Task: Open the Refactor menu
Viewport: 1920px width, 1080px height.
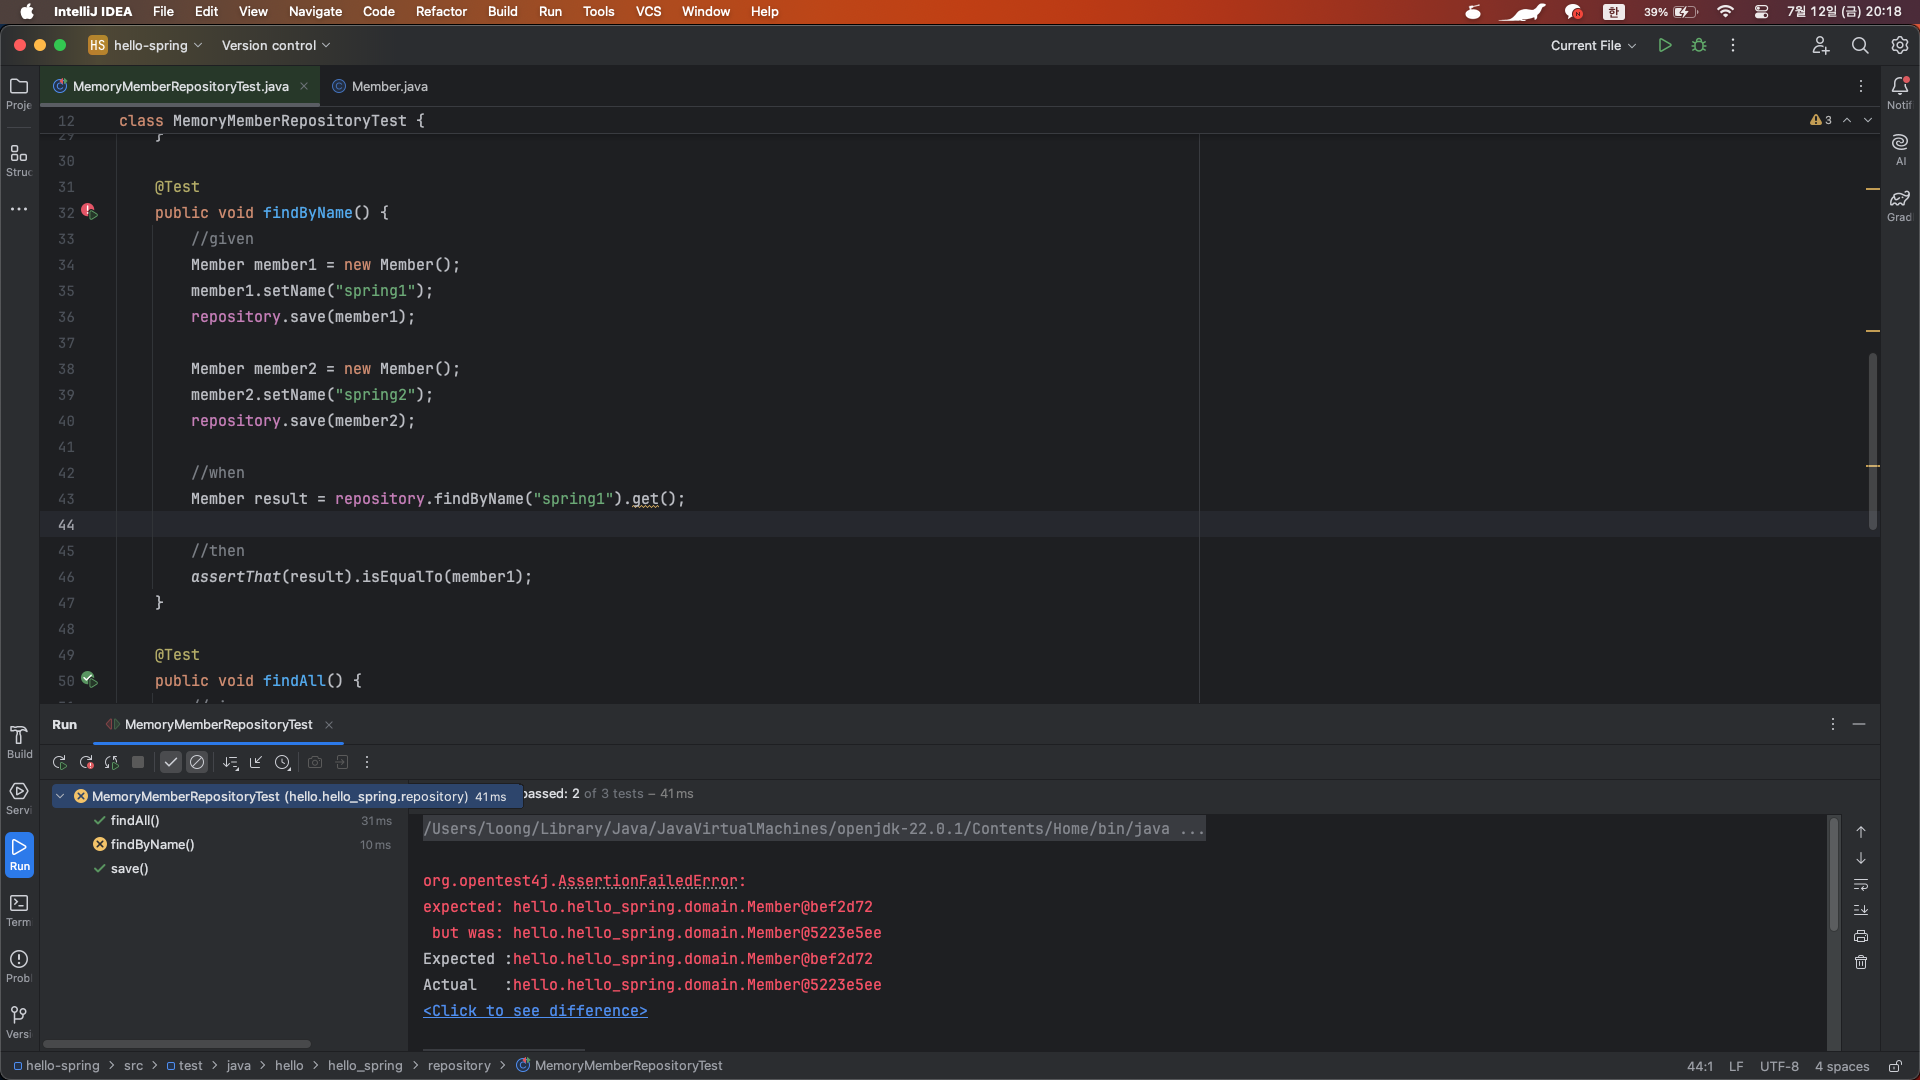Action: pyautogui.click(x=441, y=11)
